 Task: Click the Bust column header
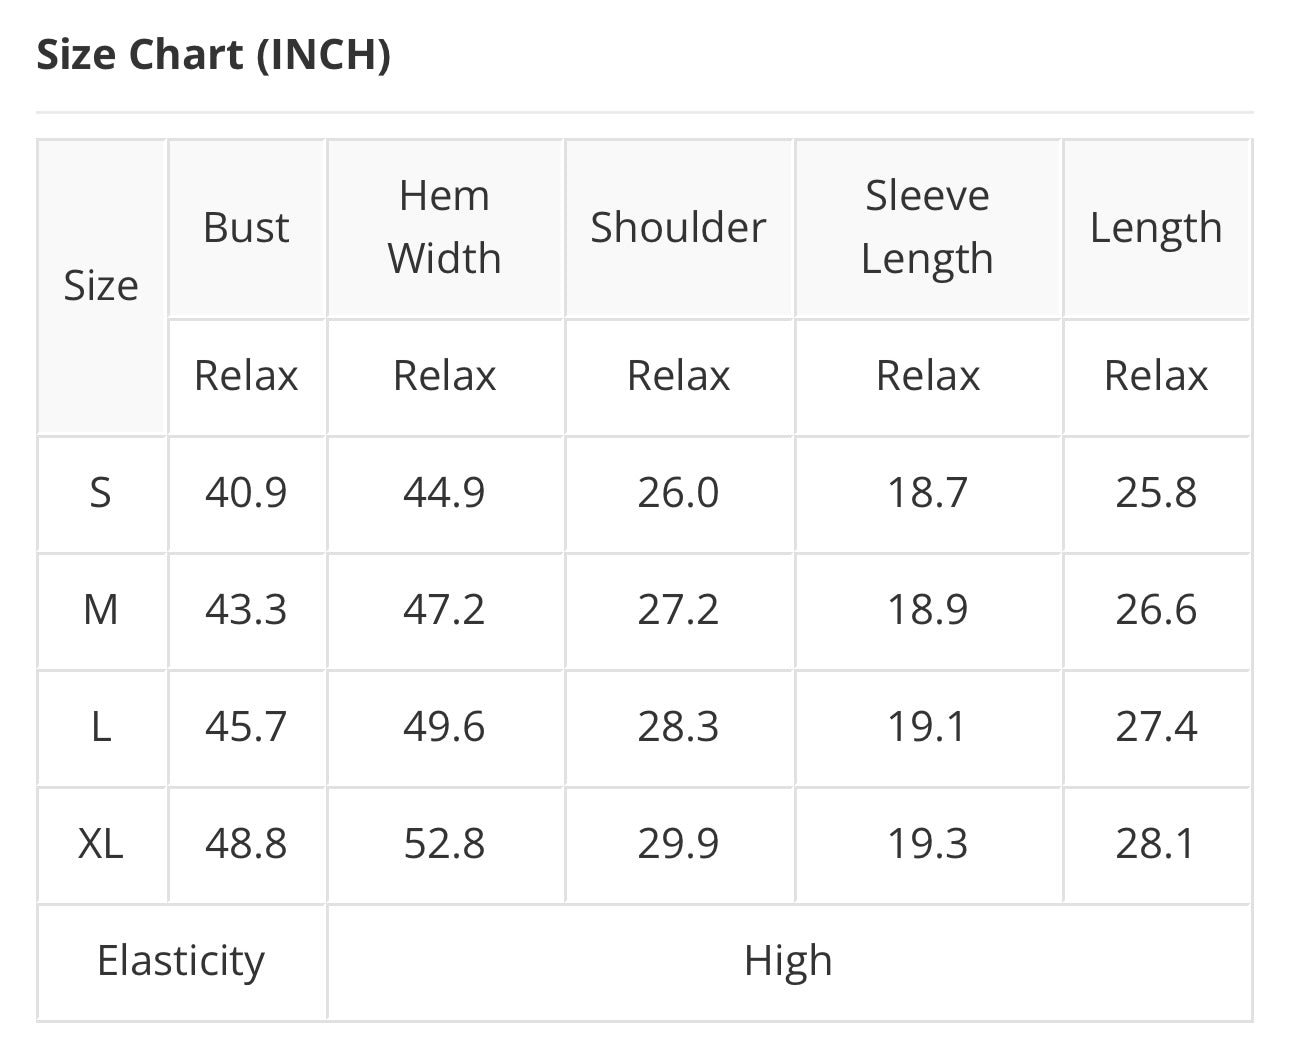click(x=246, y=228)
